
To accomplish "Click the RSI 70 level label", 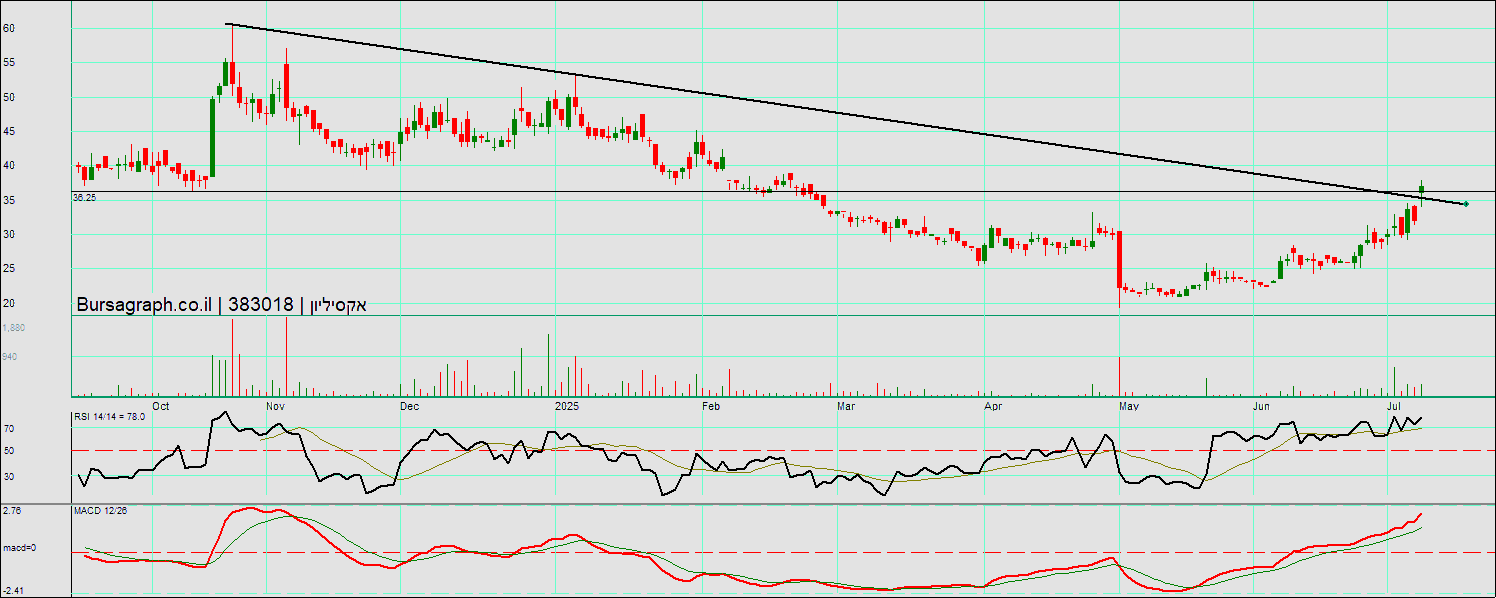I will point(8,428).
